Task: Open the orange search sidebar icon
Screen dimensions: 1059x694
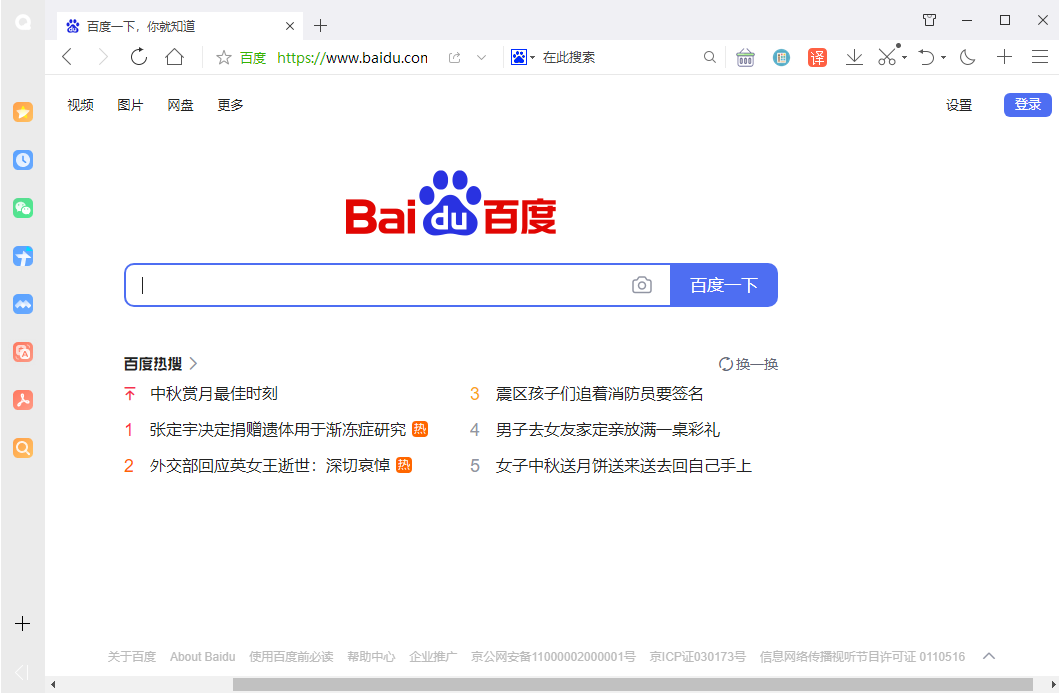Action: (23, 448)
